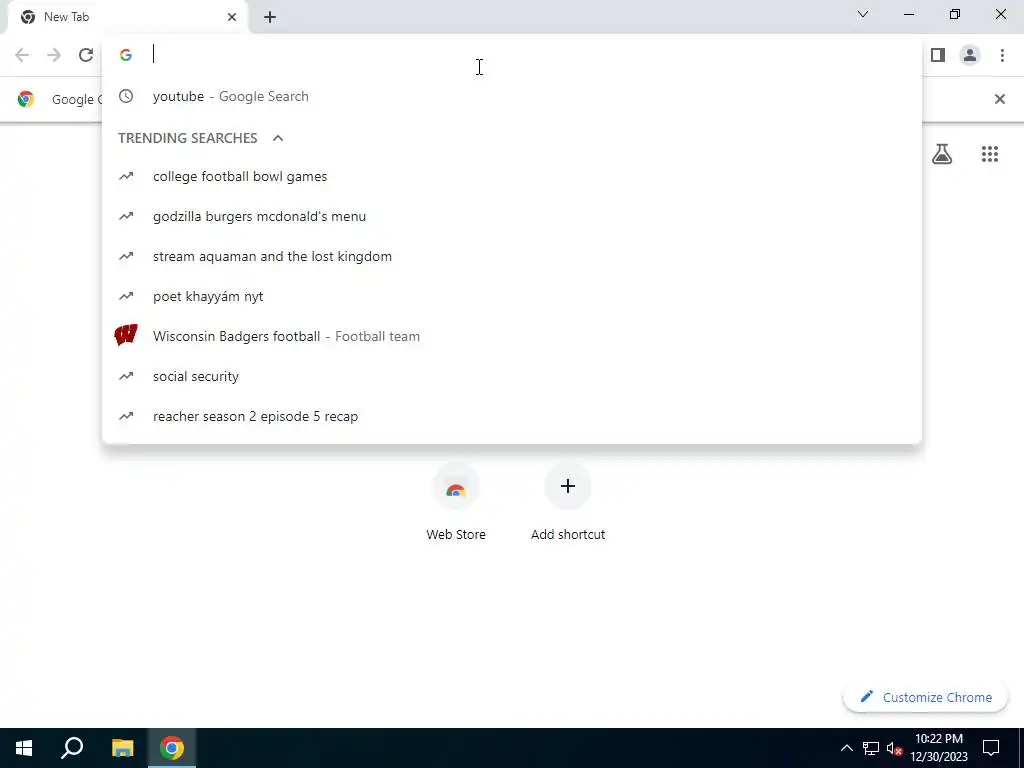Click trending arrow icon beside social security
1024x768 pixels.
point(126,376)
